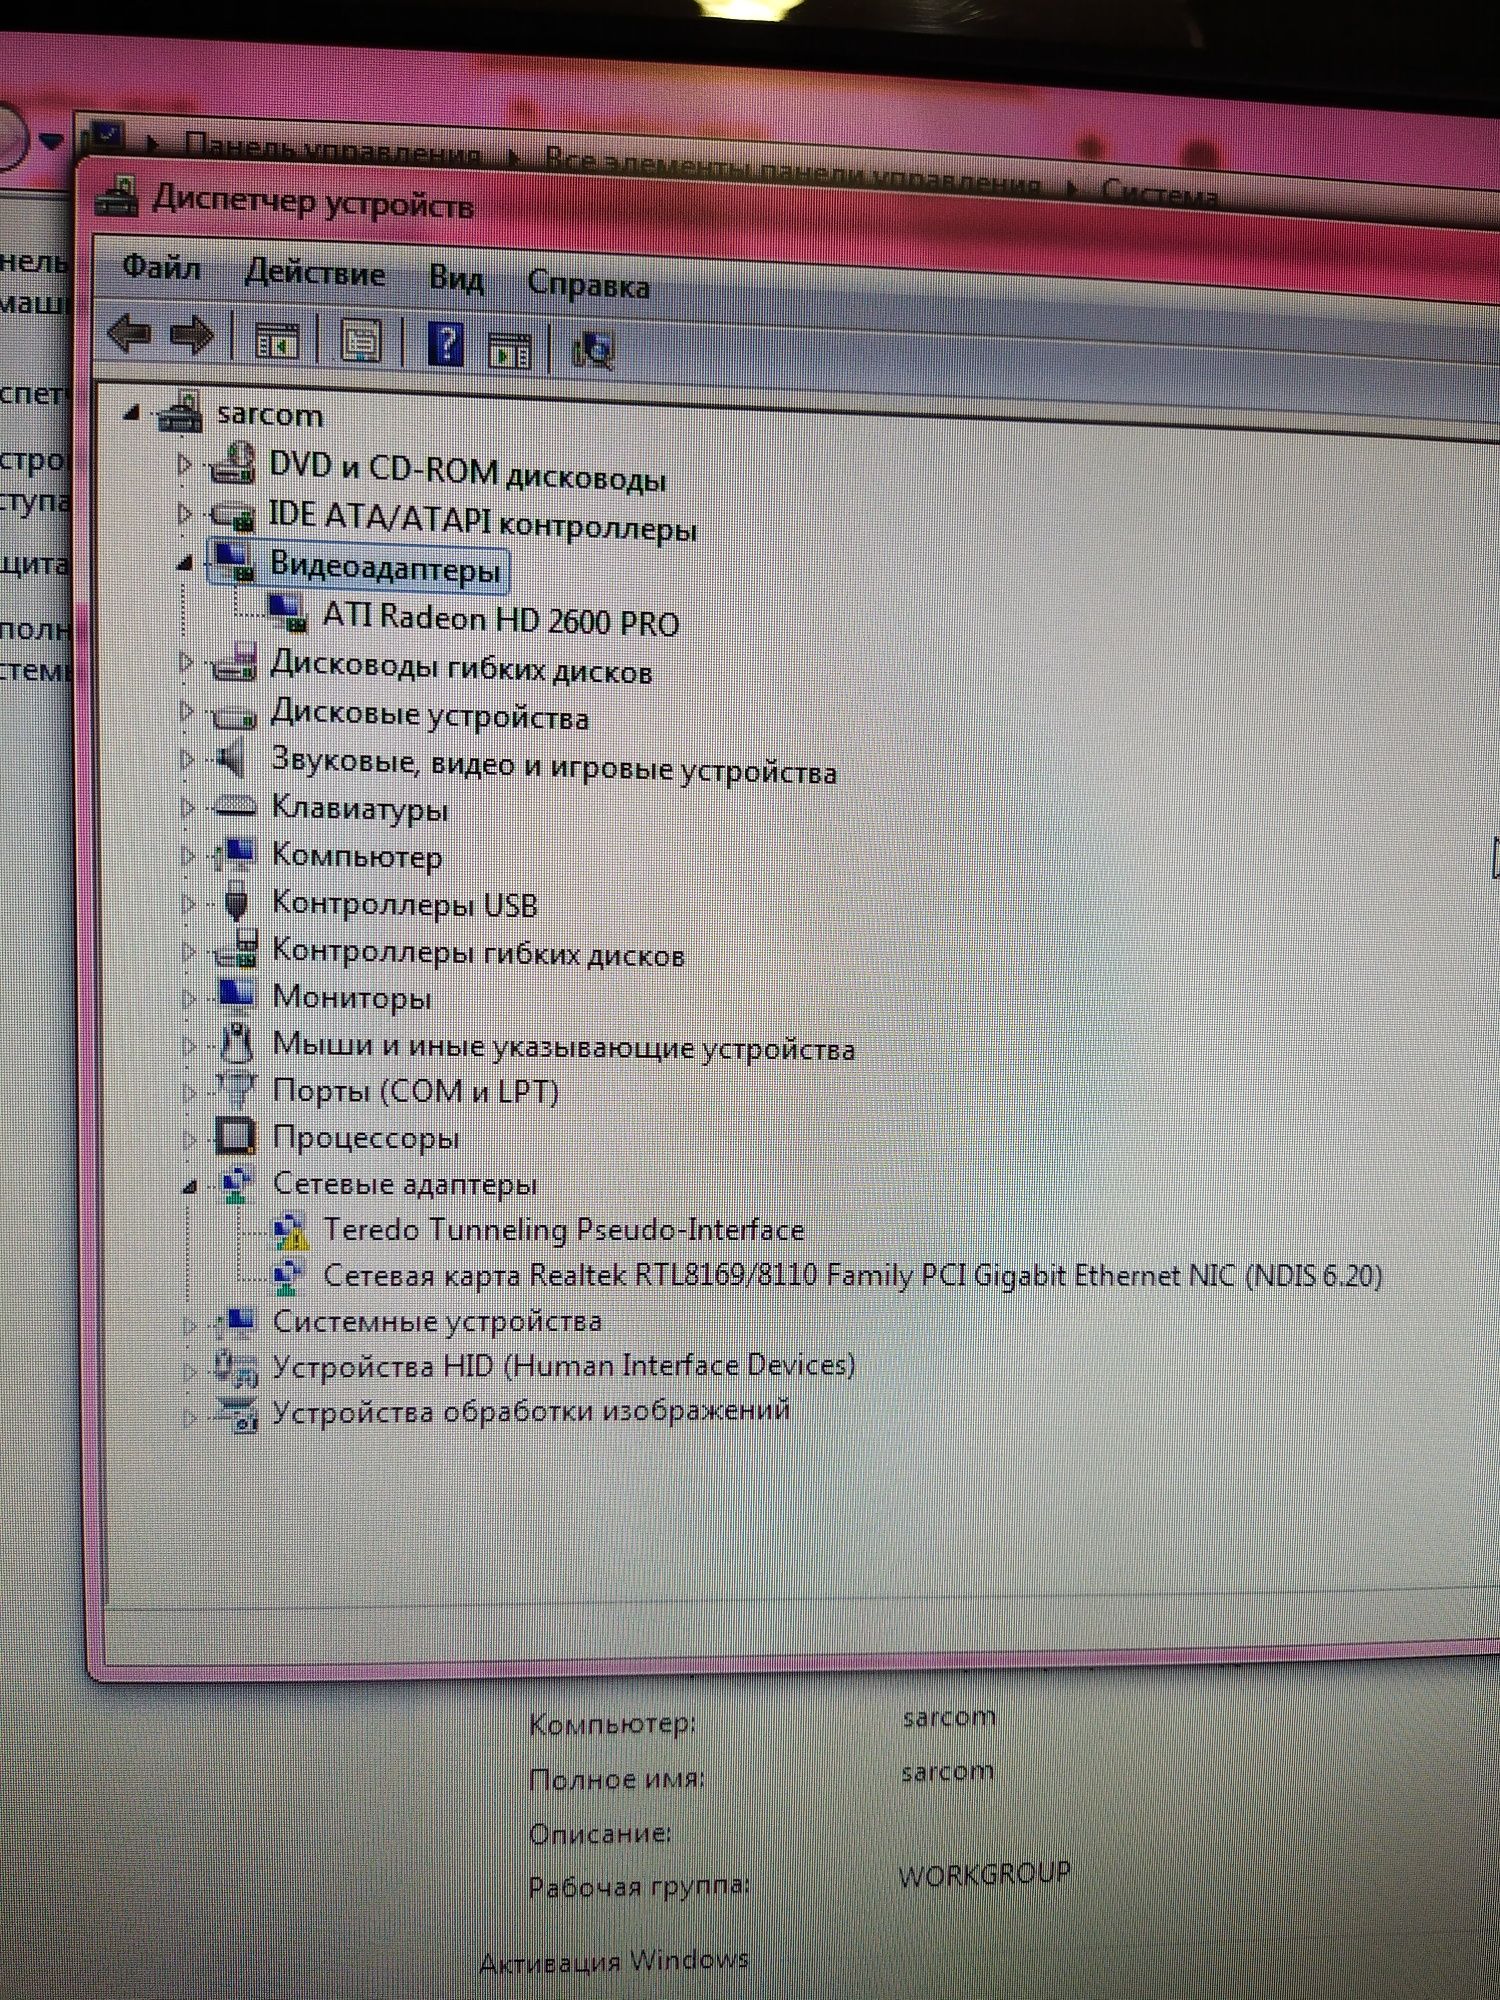1500x2000 pixels.
Task: Click the HID devices category icon
Action: pos(238,1367)
